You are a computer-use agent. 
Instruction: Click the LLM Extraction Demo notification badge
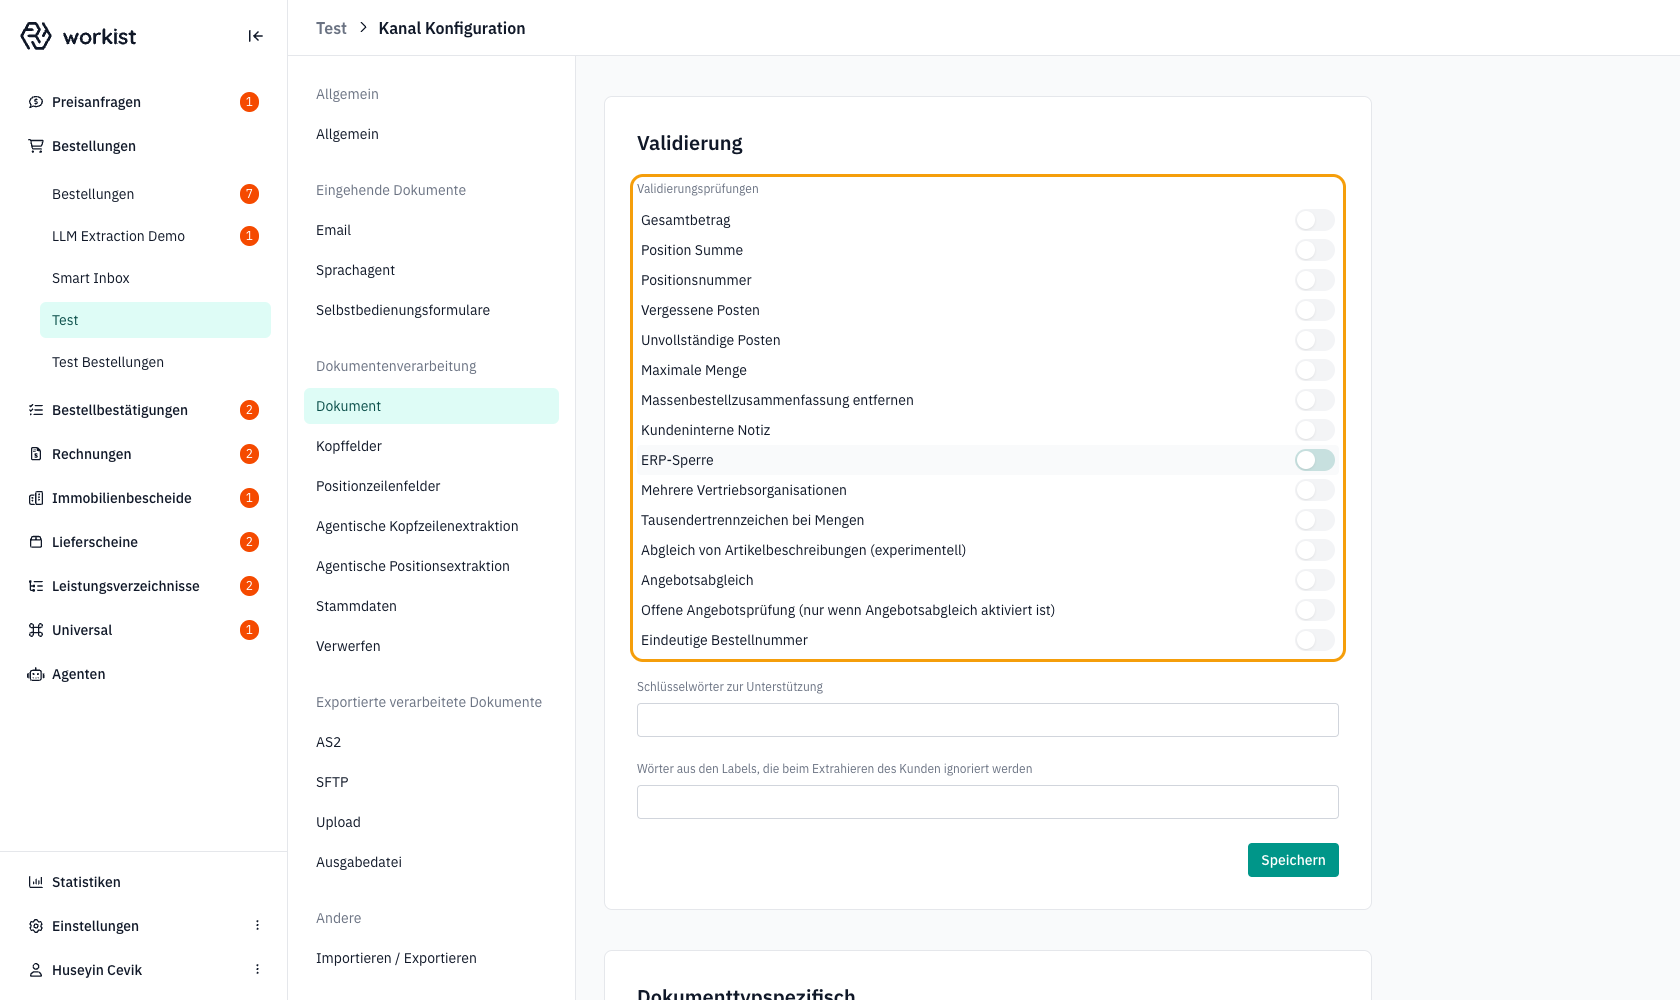tap(250, 236)
